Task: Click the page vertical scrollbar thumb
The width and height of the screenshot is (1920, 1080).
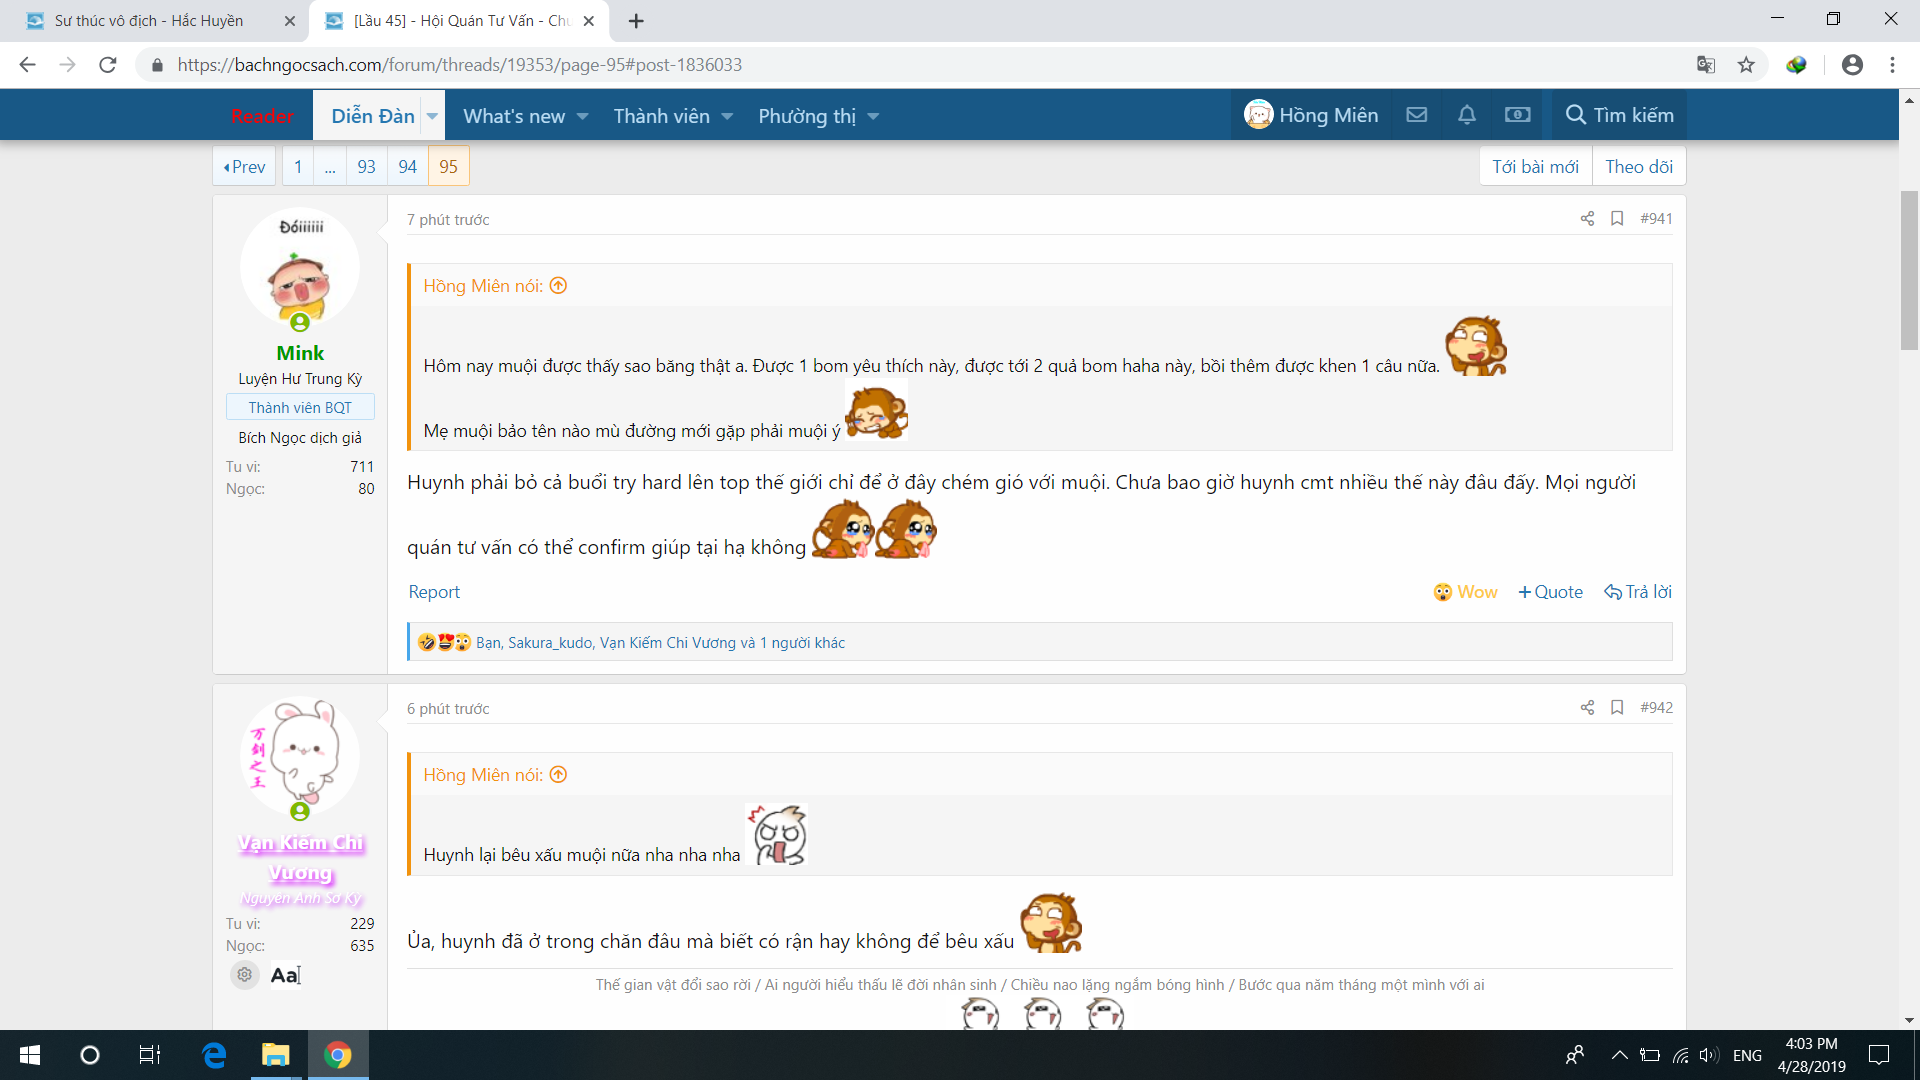Action: pos(1909,270)
